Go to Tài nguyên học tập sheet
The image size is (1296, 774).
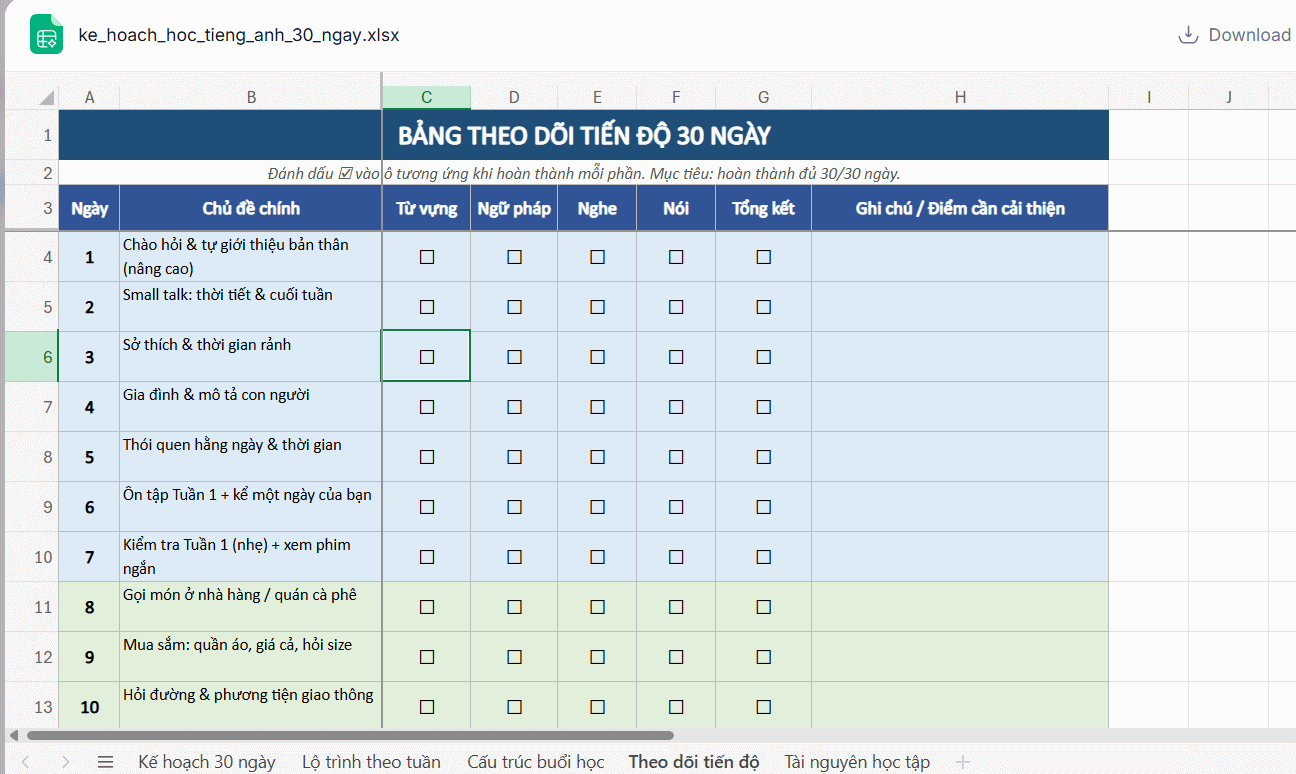[x=857, y=762]
